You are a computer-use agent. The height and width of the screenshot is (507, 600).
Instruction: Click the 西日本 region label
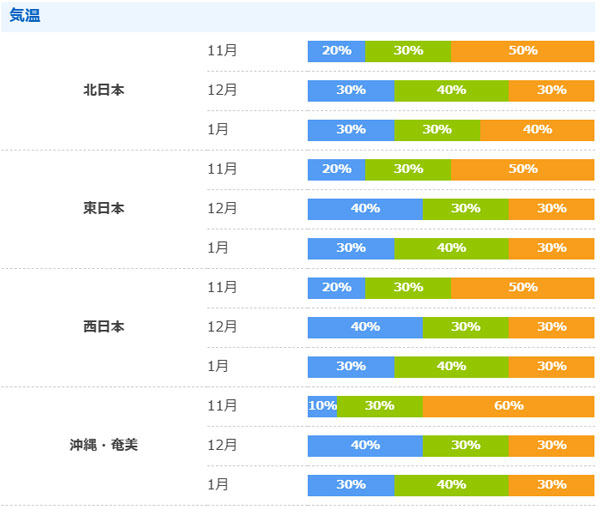tap(104, 327)
